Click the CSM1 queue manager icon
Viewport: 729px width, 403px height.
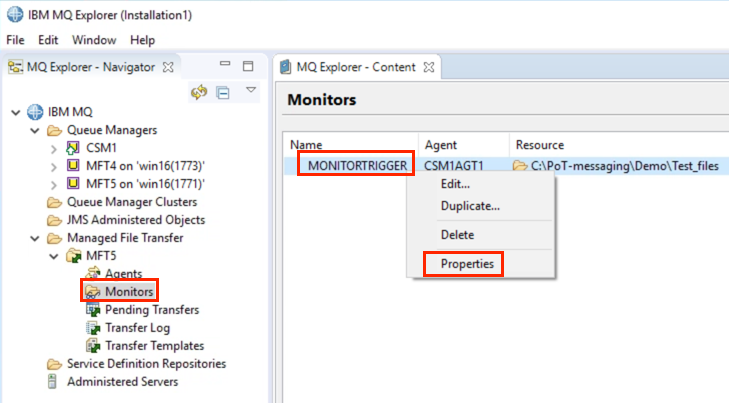(x=73, y=148)
